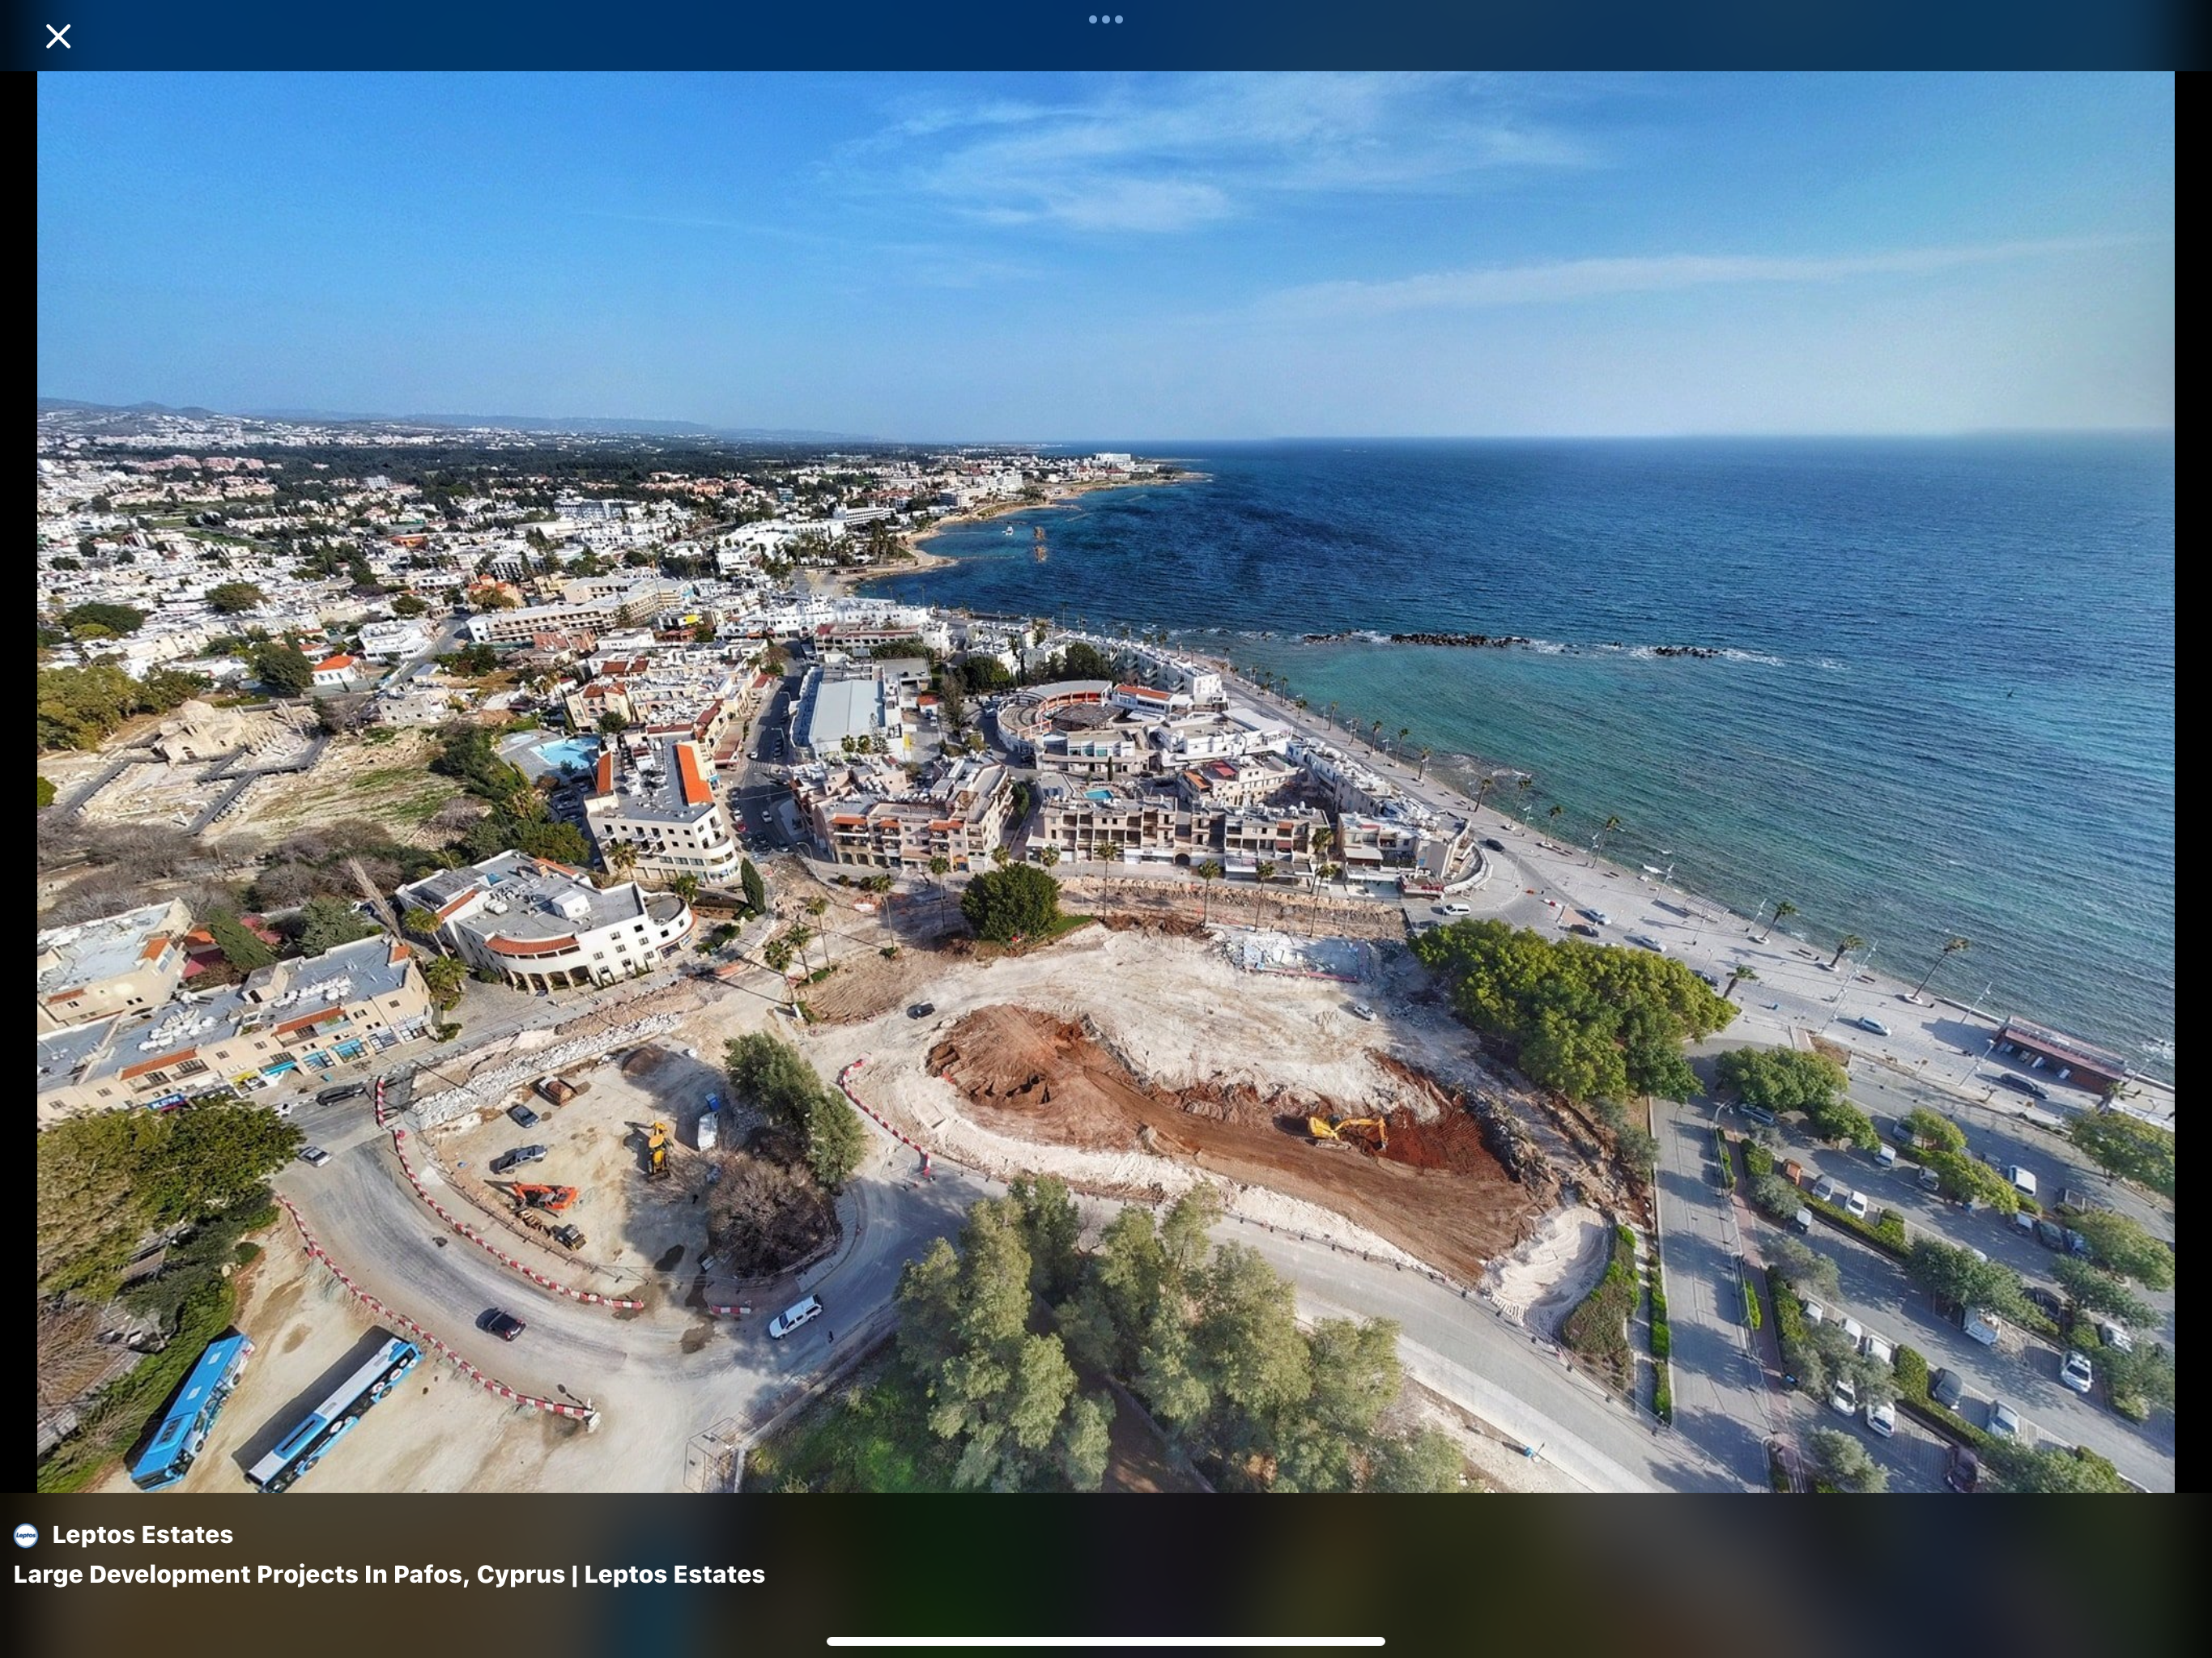Tap the brown kiosk building by the seafront
This screenshot has width=2212, height=1658.
(x=2058, y=1053)
